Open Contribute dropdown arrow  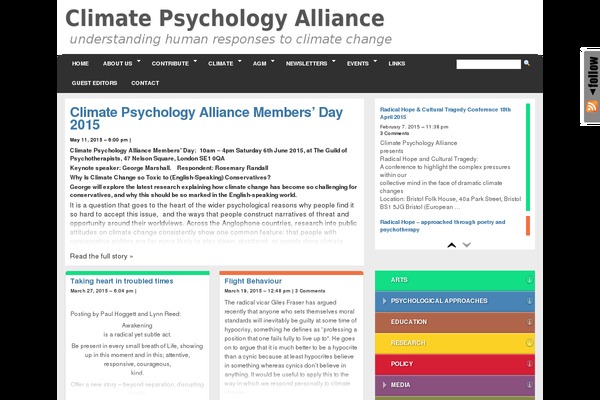[195, 61]
